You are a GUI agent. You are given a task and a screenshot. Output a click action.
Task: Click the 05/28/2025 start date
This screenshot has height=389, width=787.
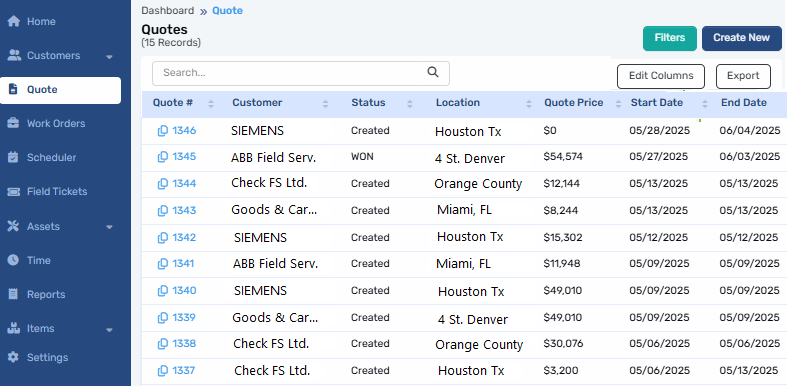(660, 131)
